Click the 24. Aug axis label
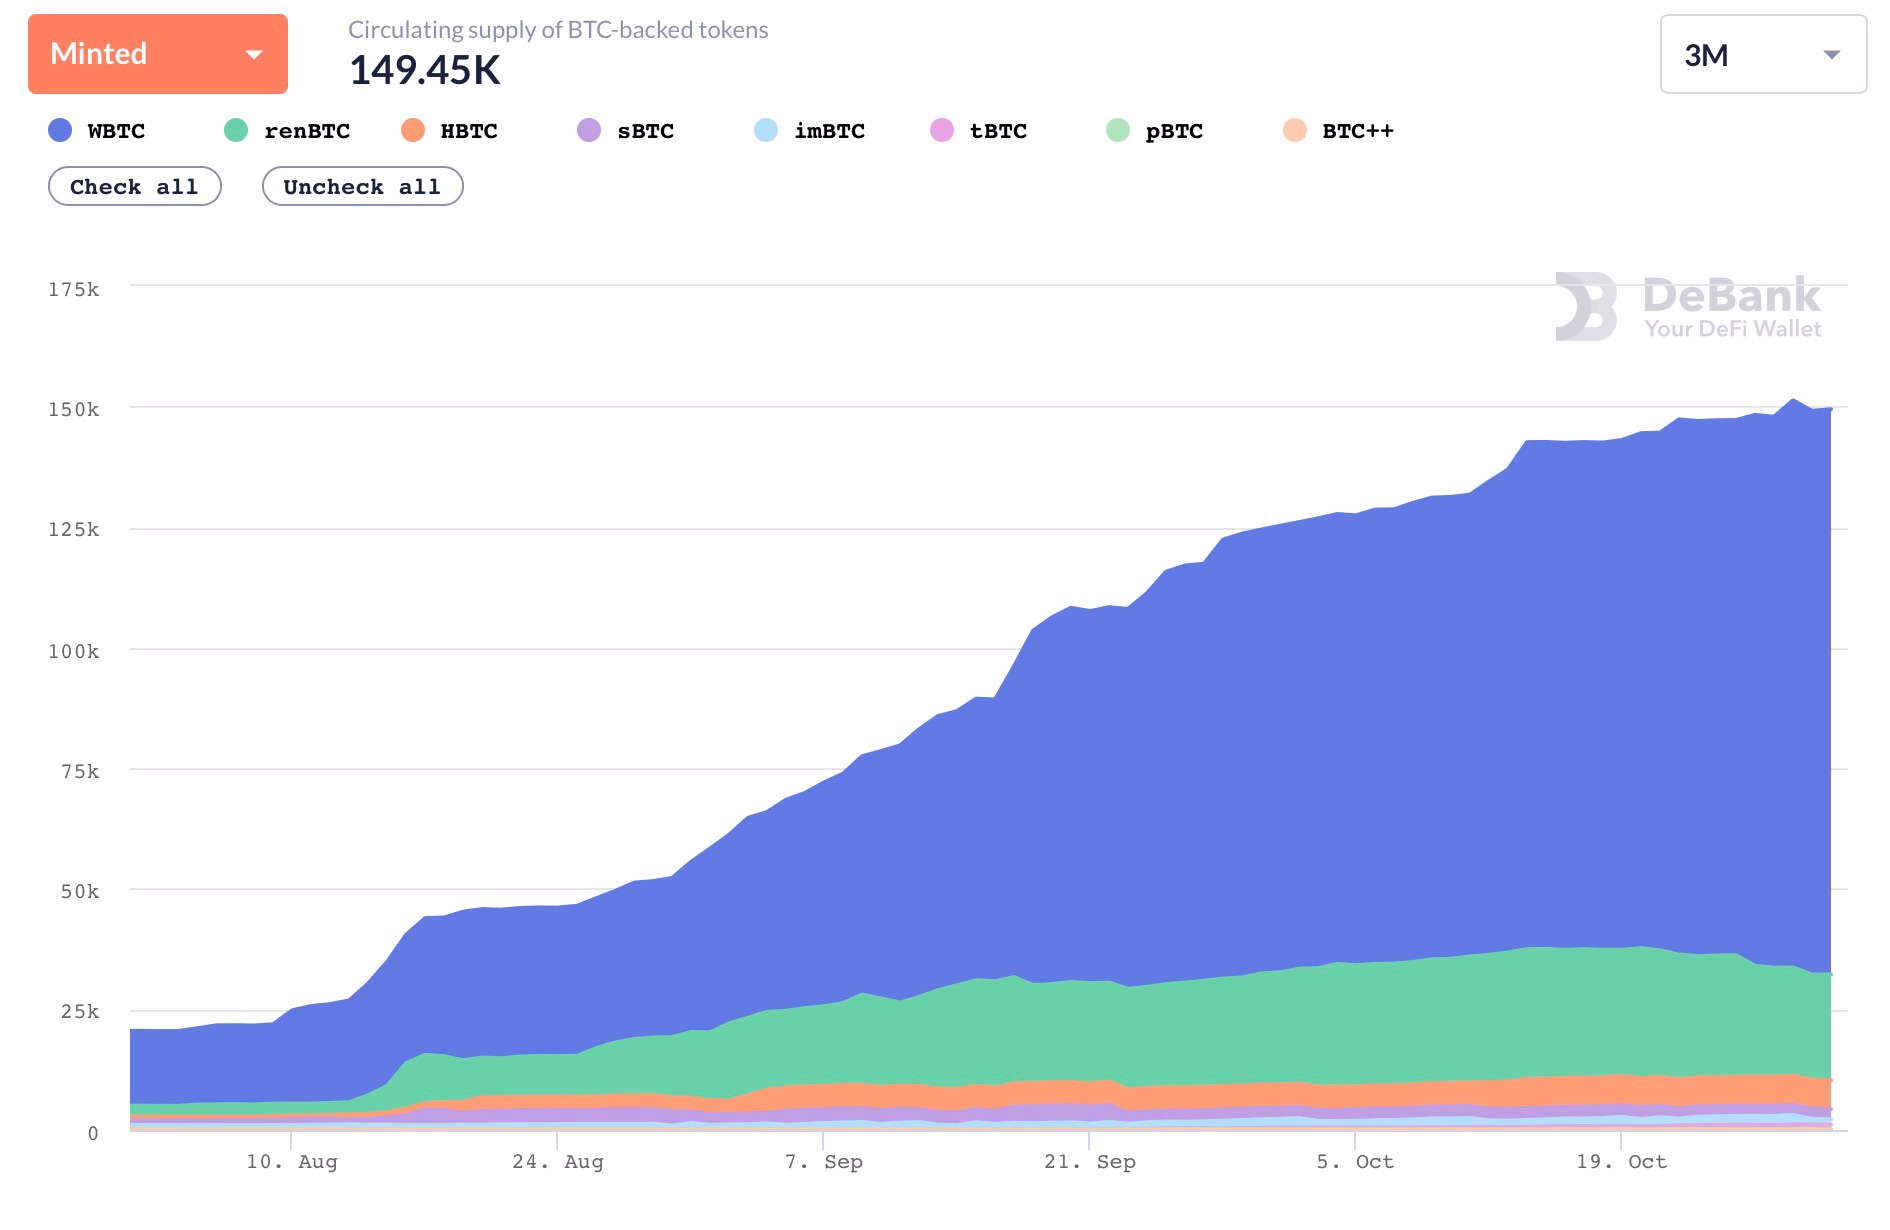 point(558,1162)
